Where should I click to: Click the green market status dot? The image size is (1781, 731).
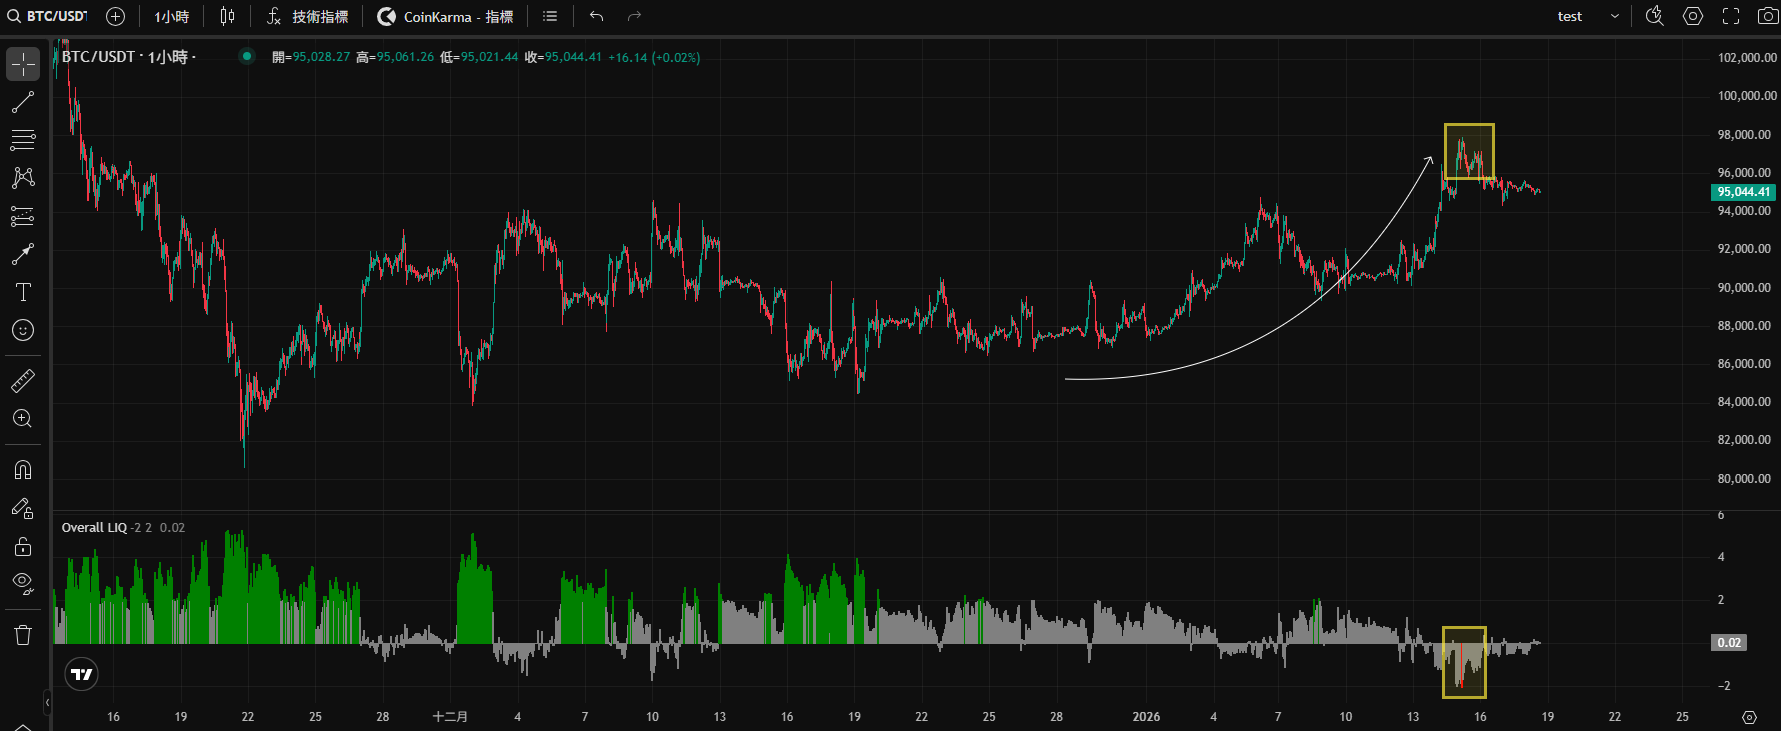[x=246, y=57]
